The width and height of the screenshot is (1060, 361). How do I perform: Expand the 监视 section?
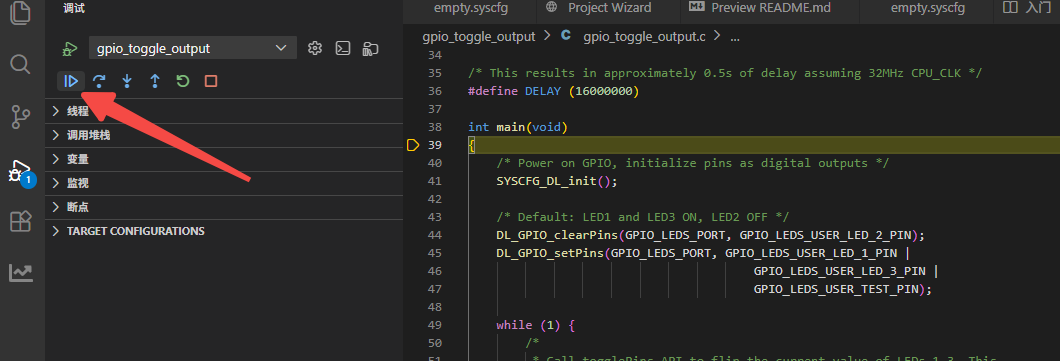tap(224, 183)
